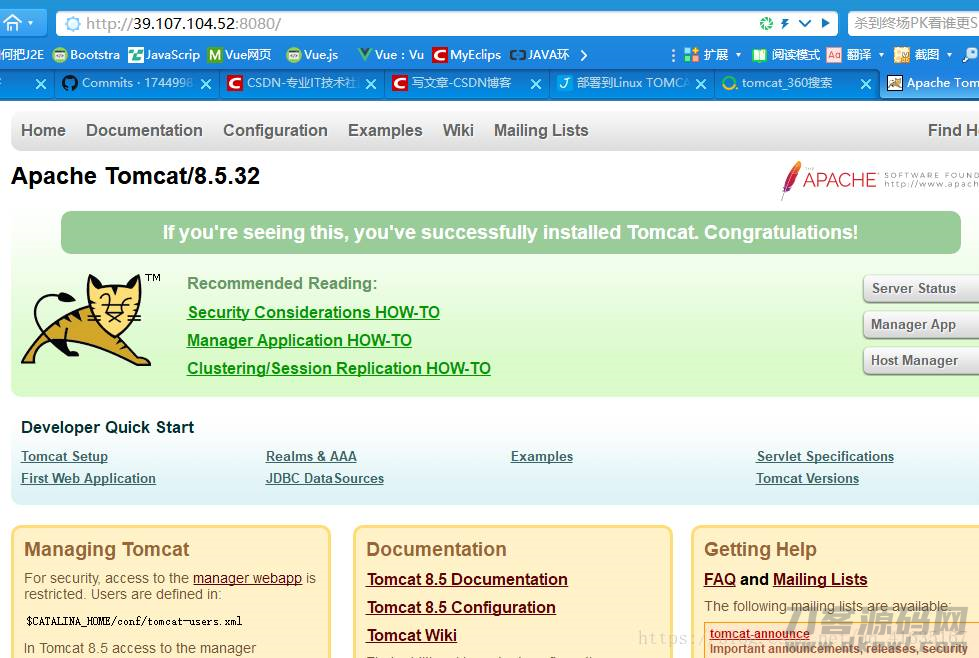Image resolution: width=979 pixels, height=658 pixels.
Task: Expand the address bar history chevron
Action: 805,24
